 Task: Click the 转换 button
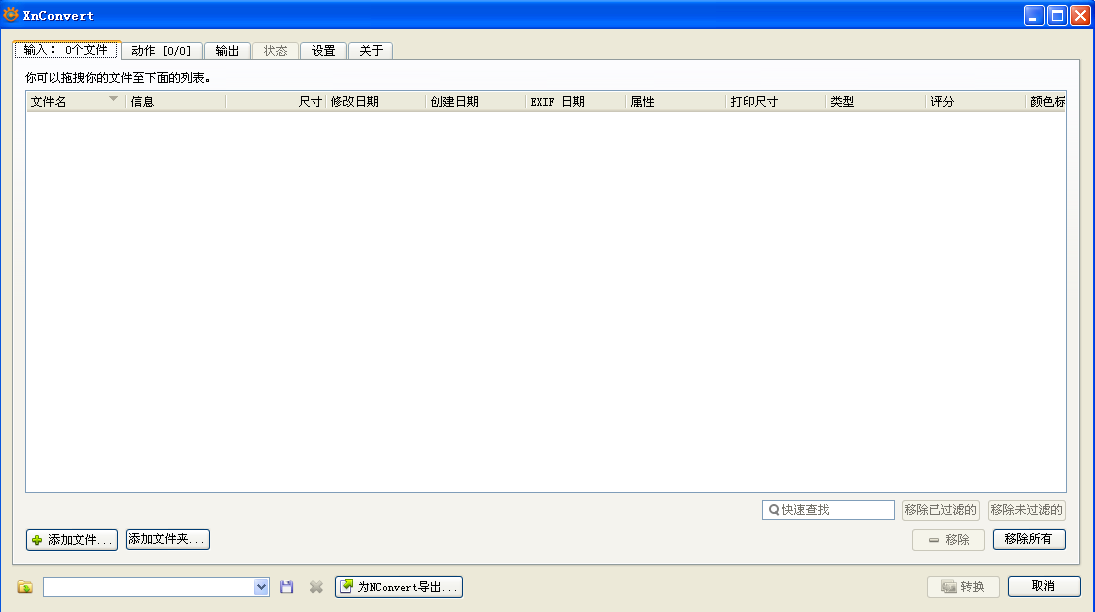click(x=963, y=587)
